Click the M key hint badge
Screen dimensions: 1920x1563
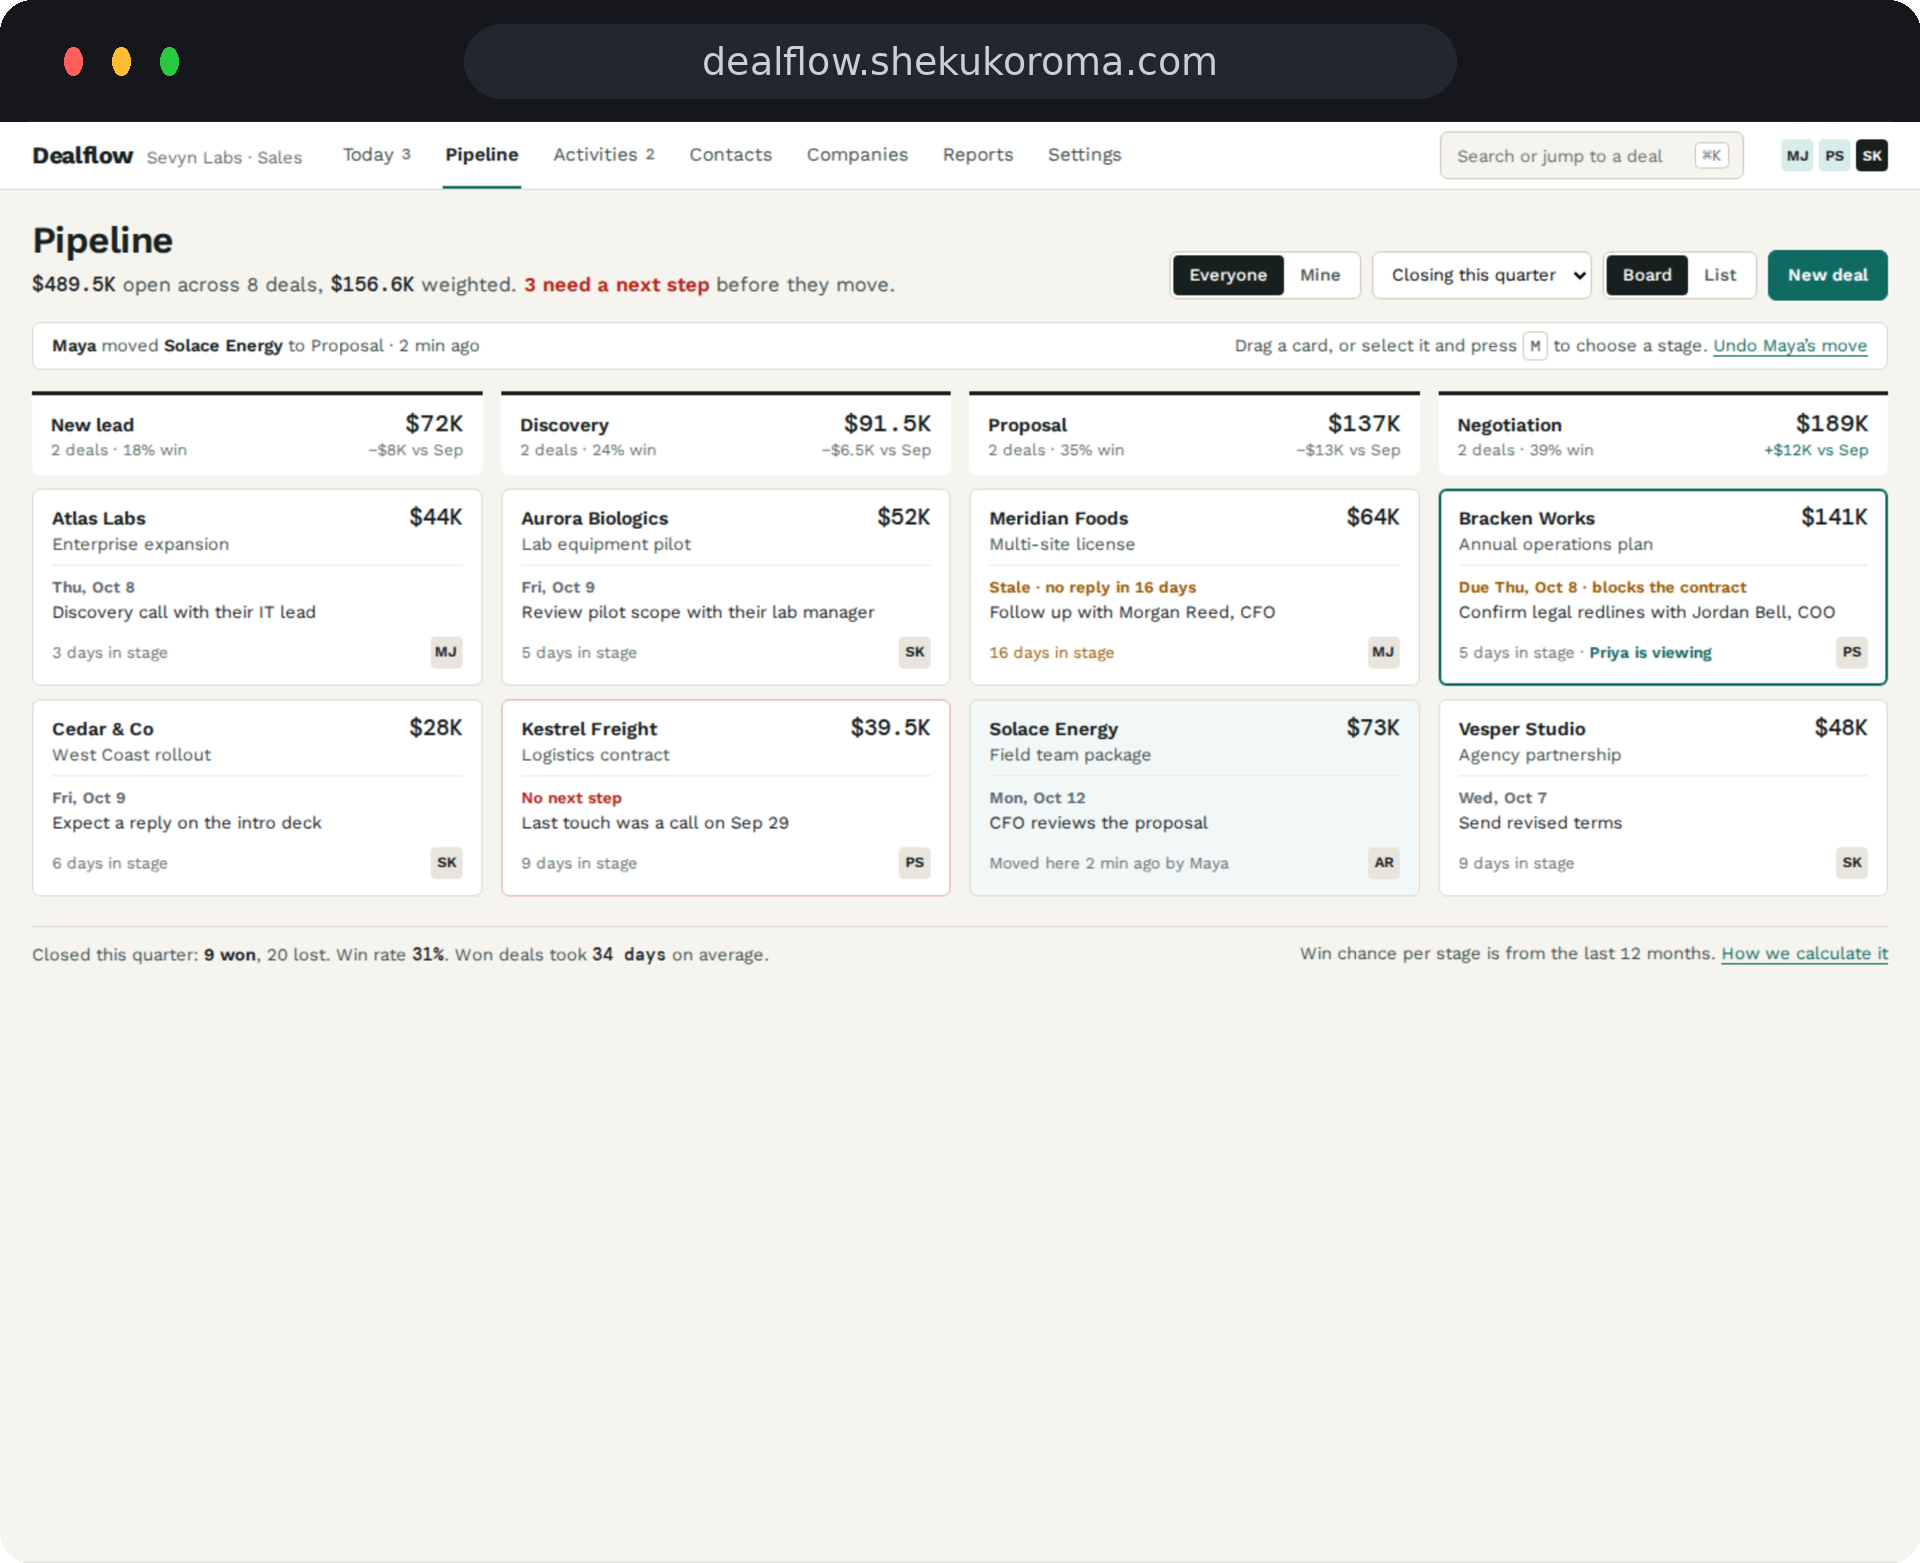(1535, 346)
